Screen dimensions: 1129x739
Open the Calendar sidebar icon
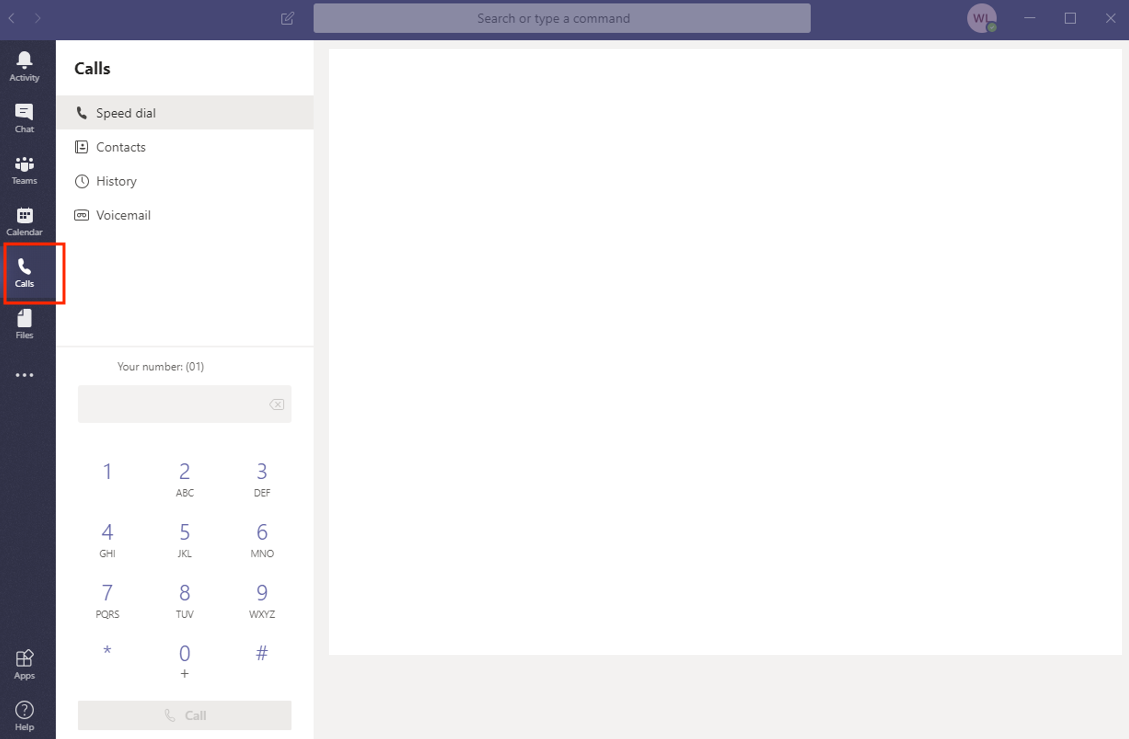click(x=24, y=221)
